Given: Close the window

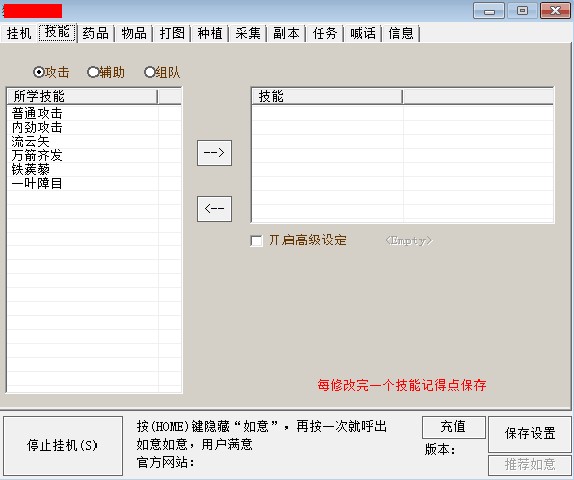Looking at the screenshot, I should click(555, 10).
